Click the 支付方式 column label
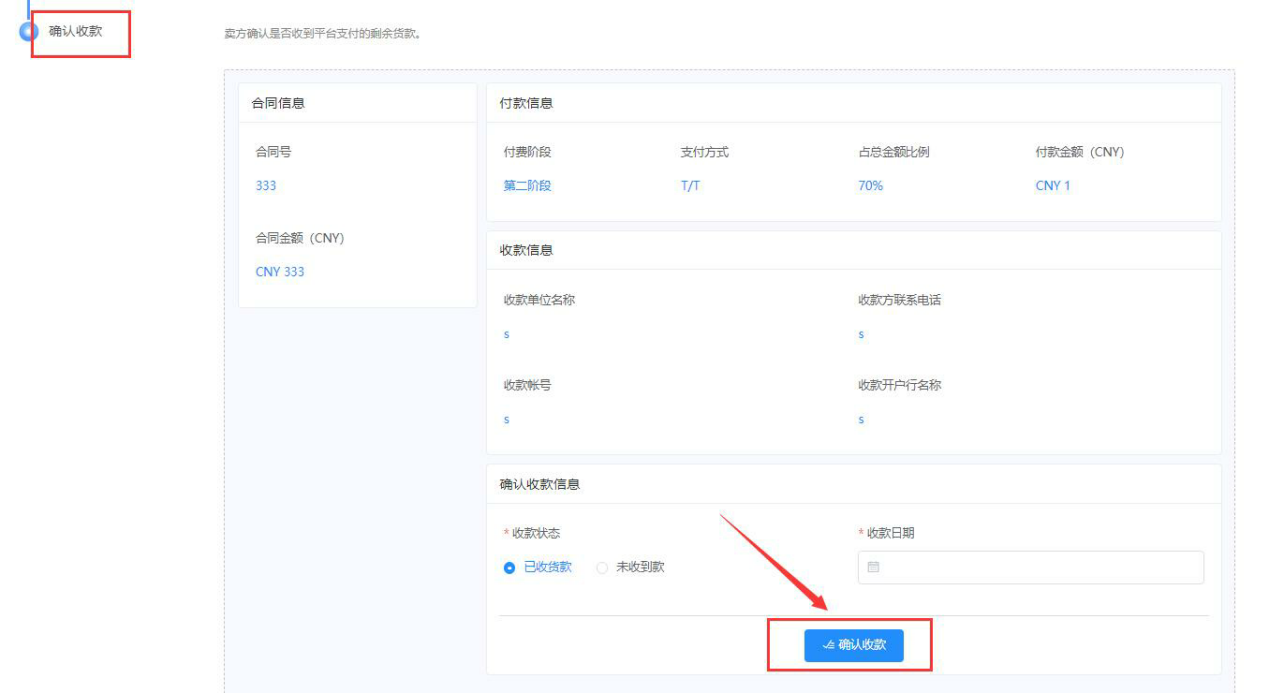Screen dimensions: 1269x693 [x=704, y=152]
